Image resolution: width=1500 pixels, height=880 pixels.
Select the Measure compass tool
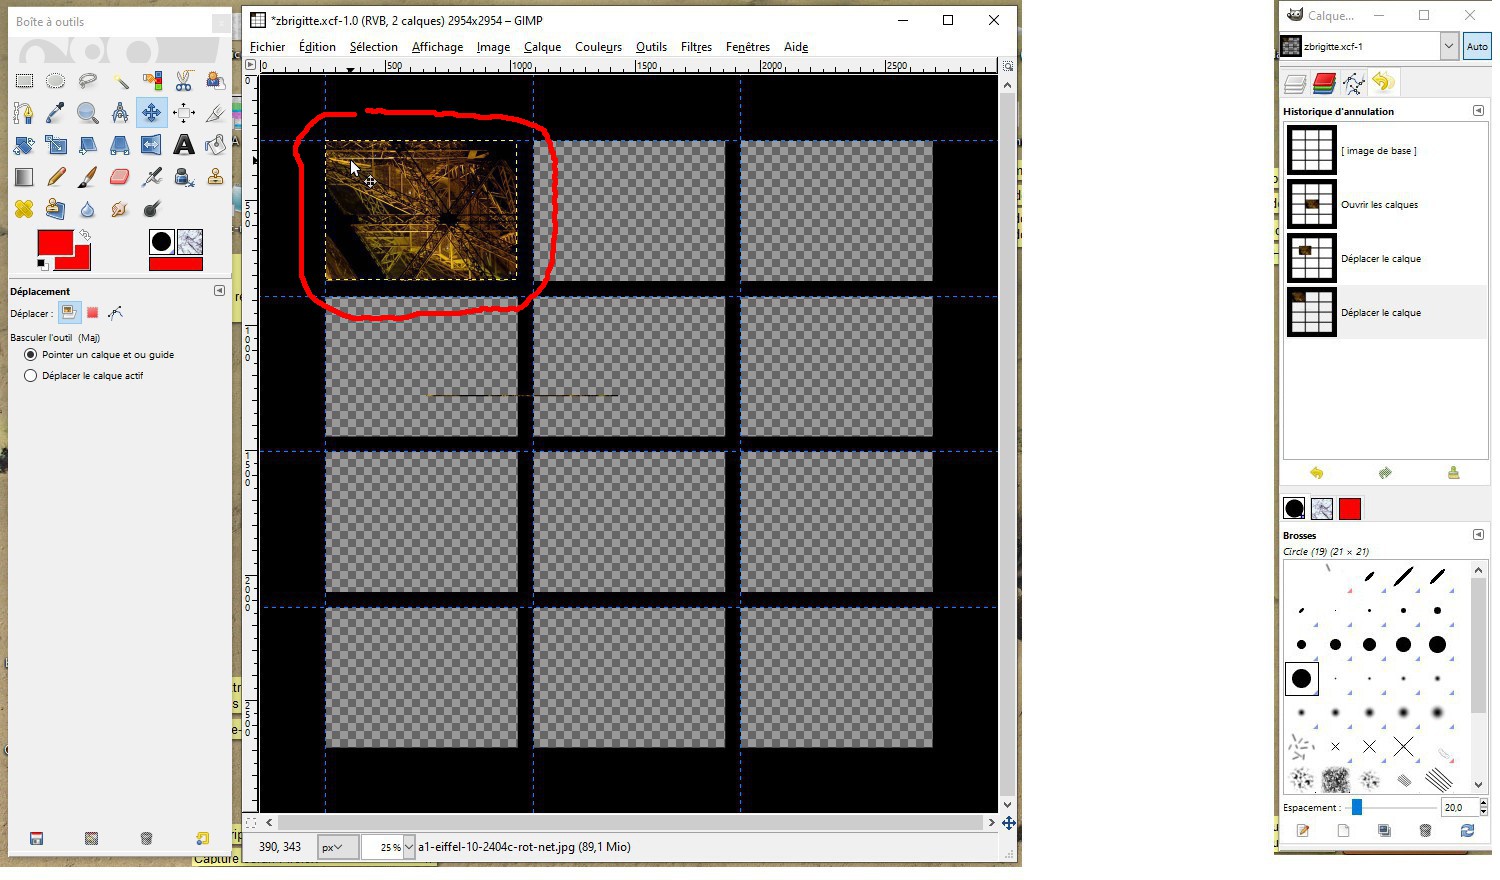coord(120,113)
